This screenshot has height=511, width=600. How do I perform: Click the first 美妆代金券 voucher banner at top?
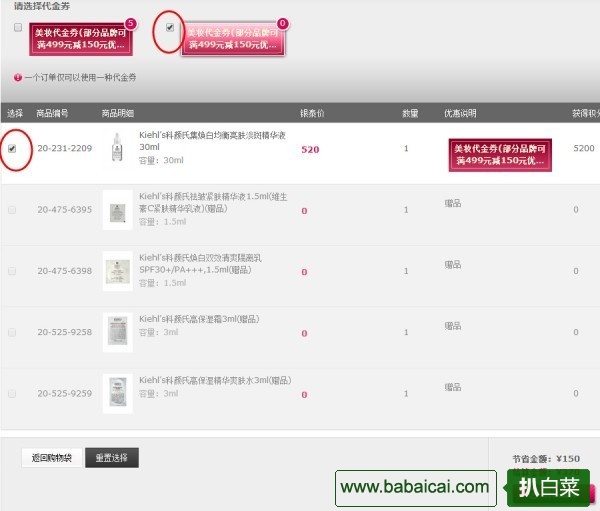coord(82,39)
